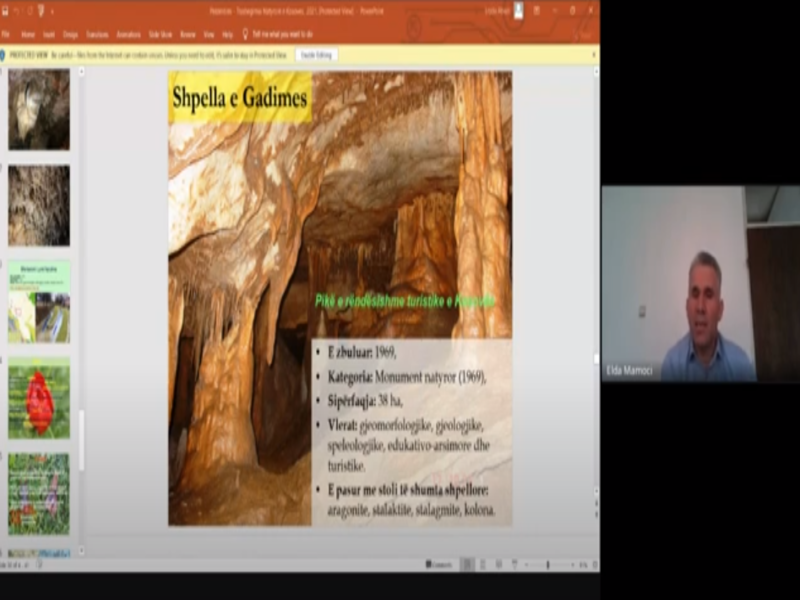Switch to Normal view in status bar

pyautogui.click(x=467, y=565)
